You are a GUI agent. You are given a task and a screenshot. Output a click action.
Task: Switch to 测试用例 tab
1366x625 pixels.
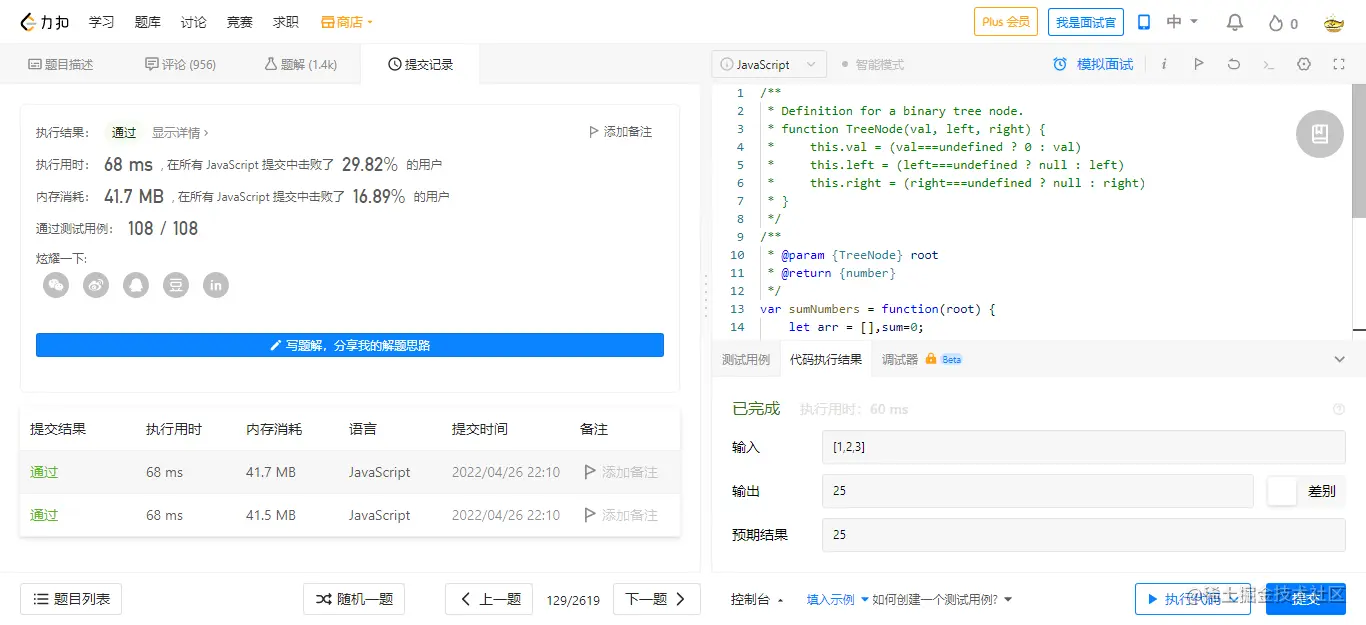click(x=746, y=359)
